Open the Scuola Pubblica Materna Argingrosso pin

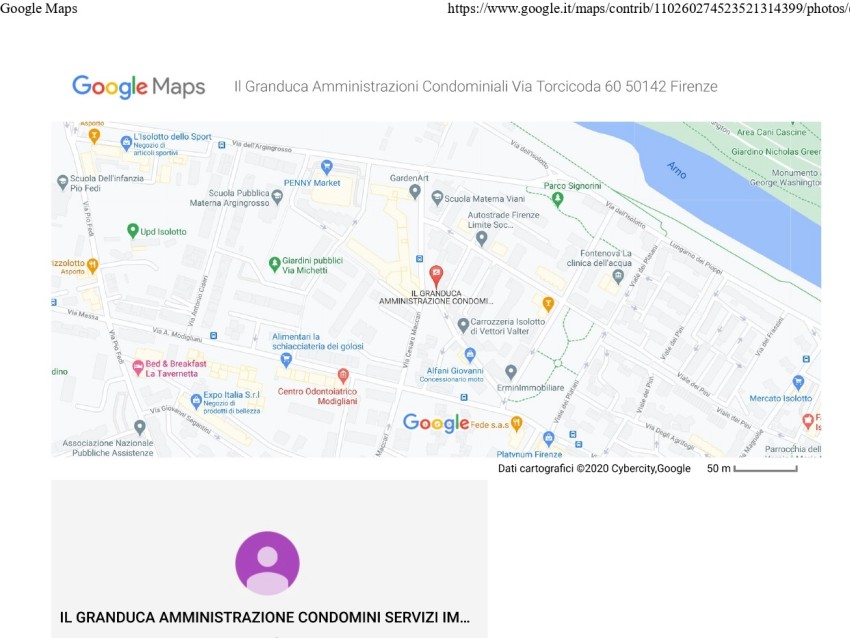click(277, 197)
